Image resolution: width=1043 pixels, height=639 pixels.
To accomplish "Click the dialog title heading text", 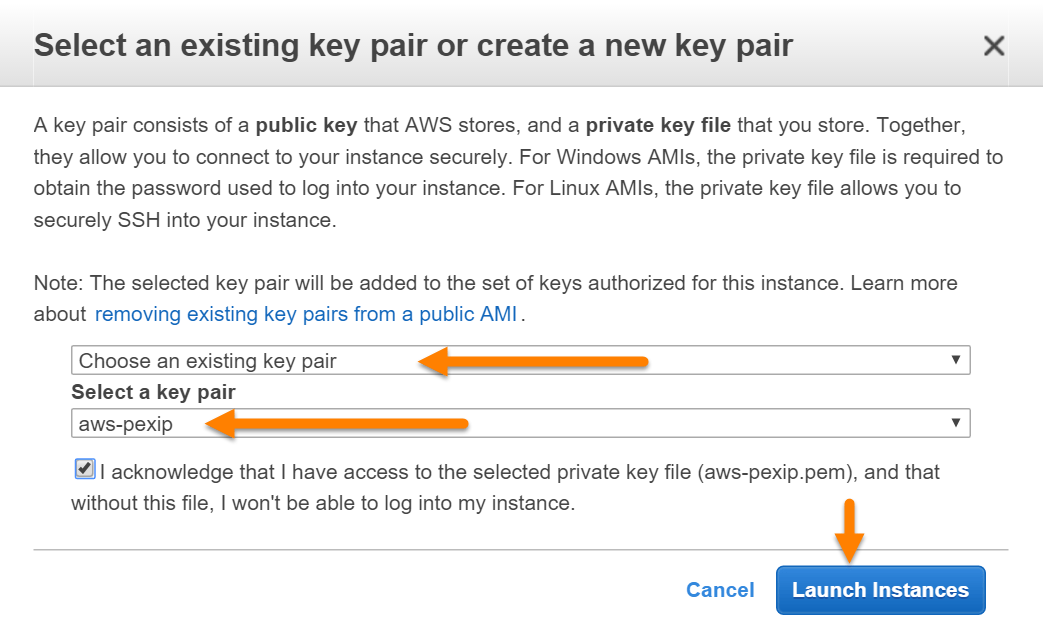I will tap(413, 46).
